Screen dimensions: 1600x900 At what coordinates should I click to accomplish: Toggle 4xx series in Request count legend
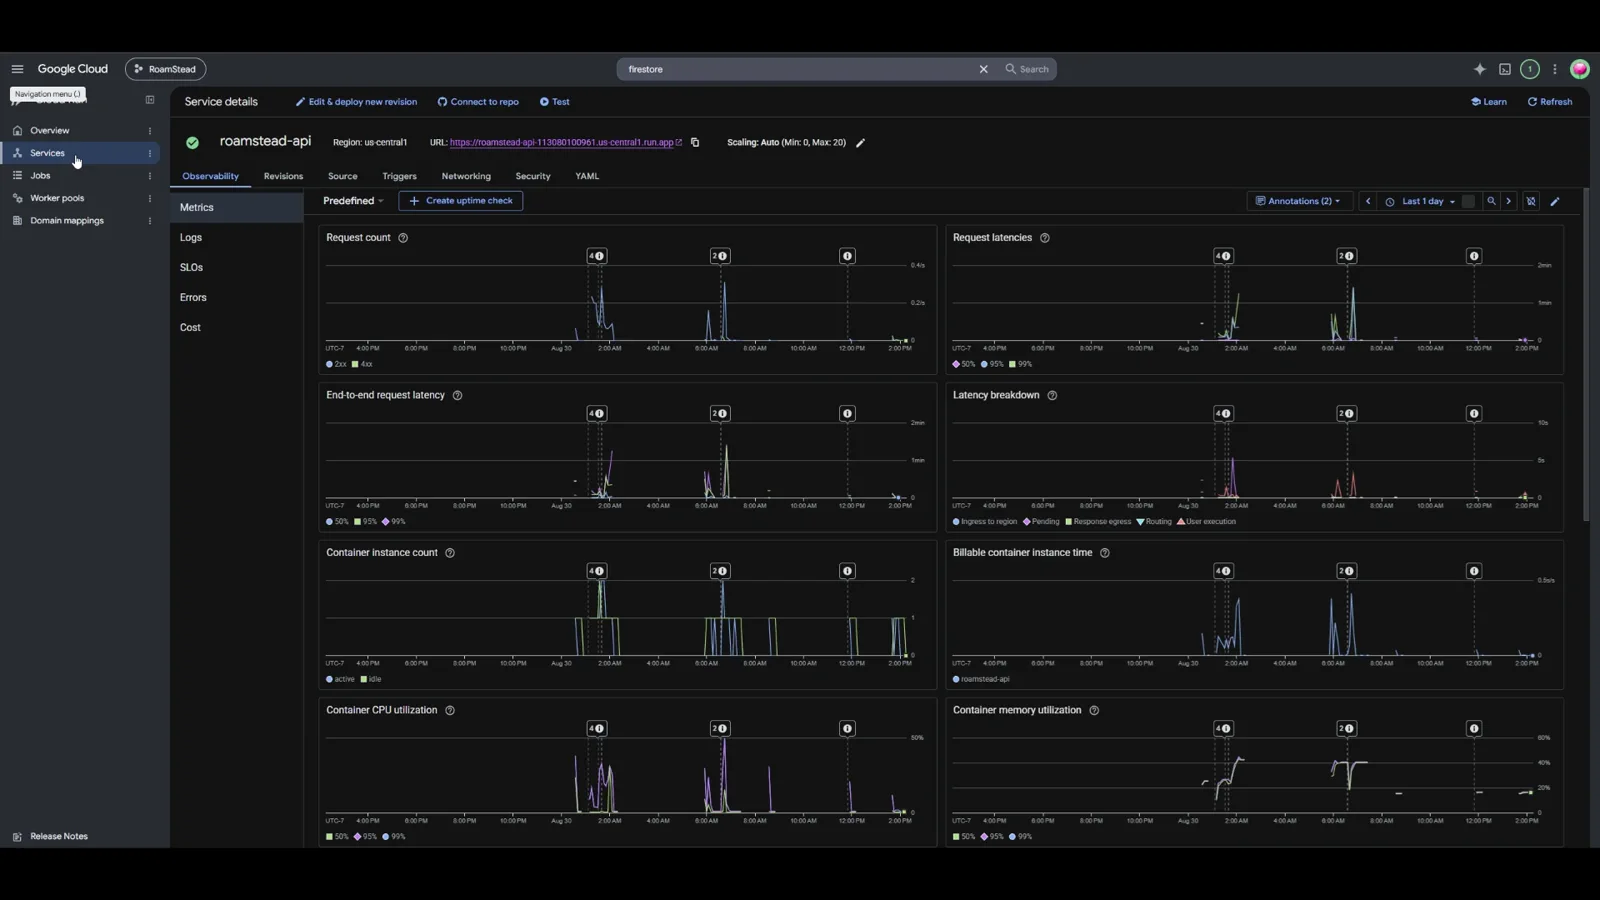click(x=362, y=364)
